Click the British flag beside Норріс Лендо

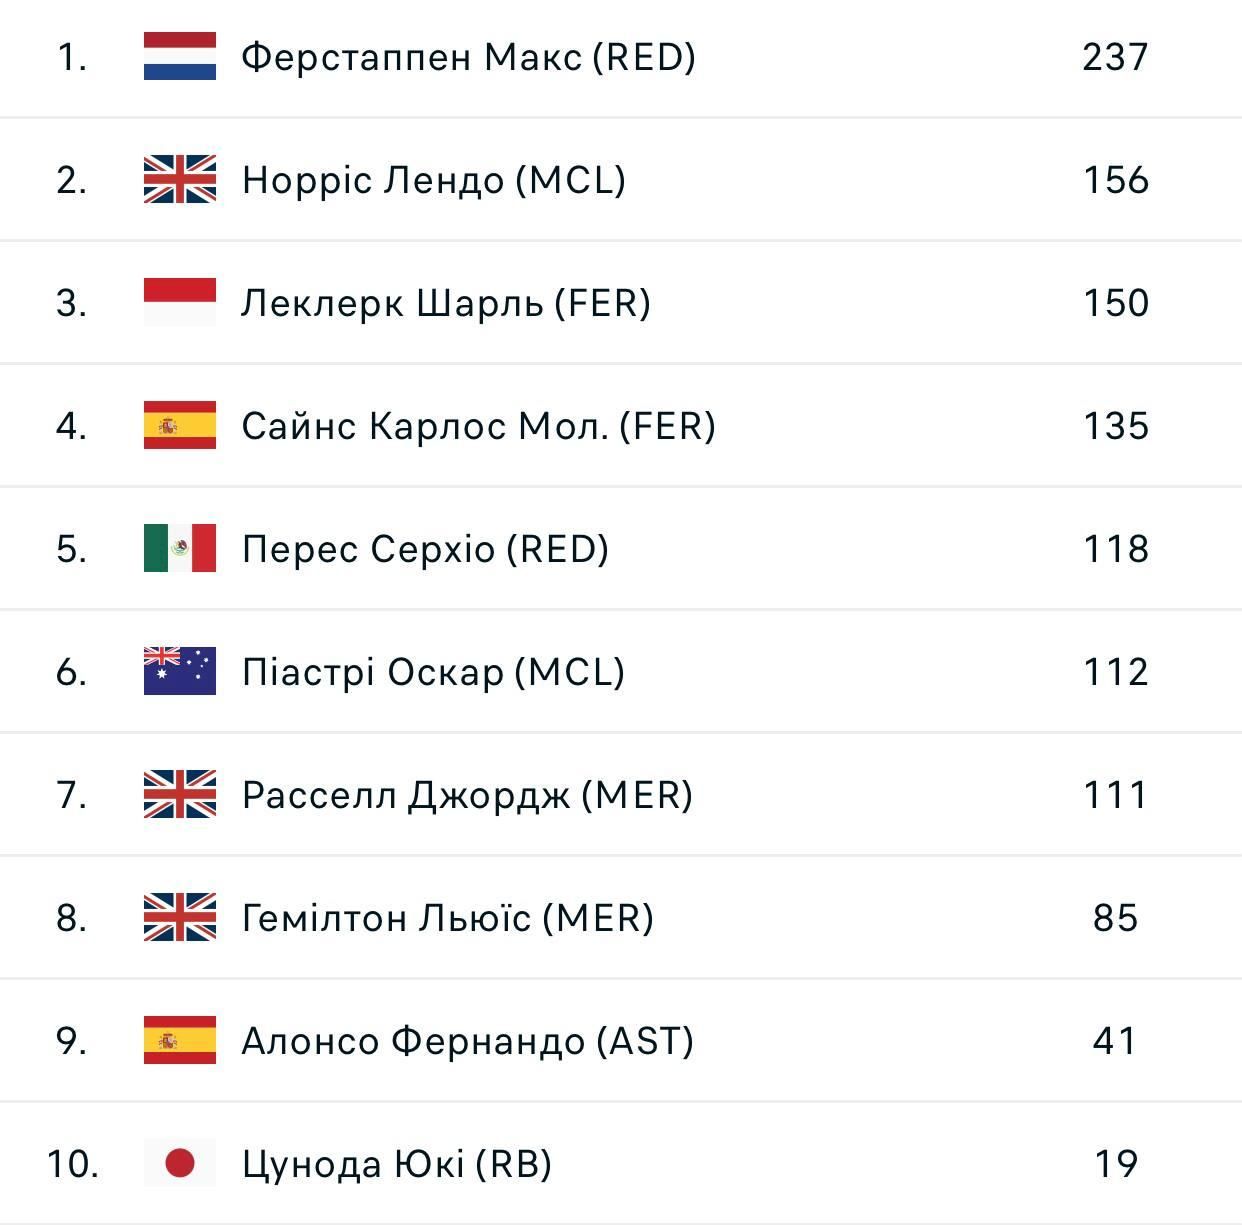tap(180, 179)
